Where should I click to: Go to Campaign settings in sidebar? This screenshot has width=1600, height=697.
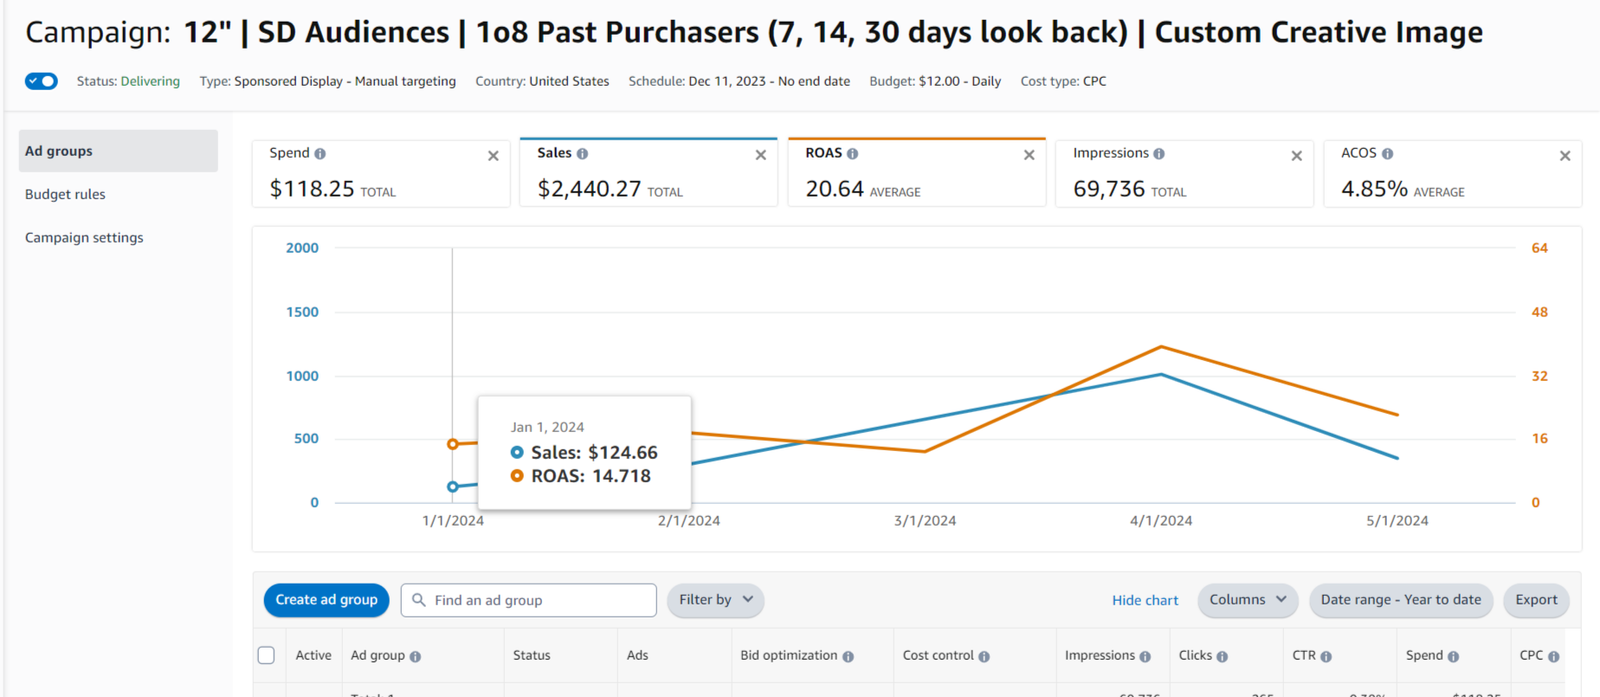84,237
